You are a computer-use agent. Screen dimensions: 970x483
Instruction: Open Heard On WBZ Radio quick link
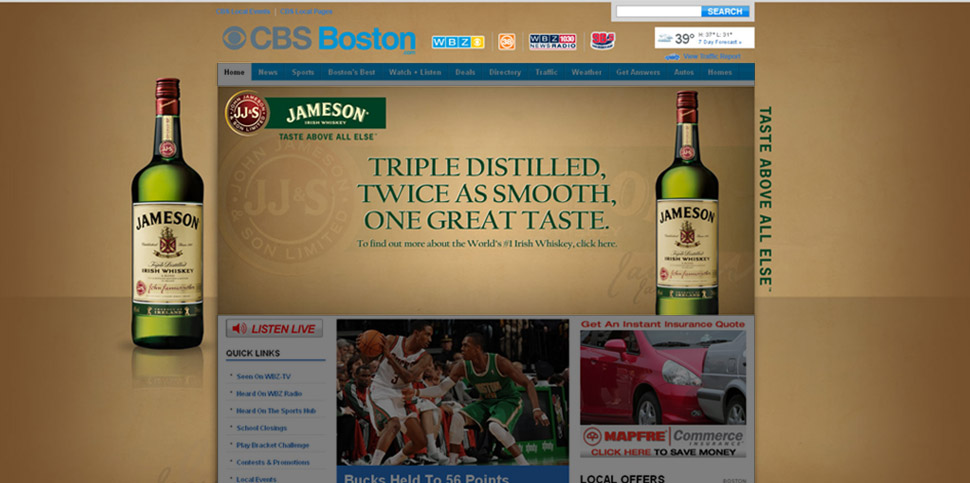click(x=269, y=393)
